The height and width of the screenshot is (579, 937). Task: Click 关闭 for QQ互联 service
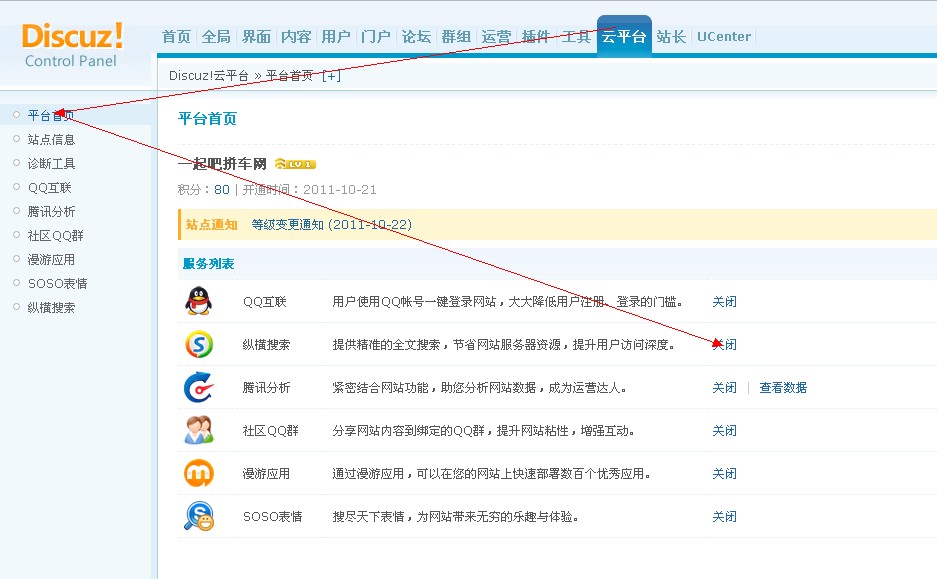pos(724,302)
